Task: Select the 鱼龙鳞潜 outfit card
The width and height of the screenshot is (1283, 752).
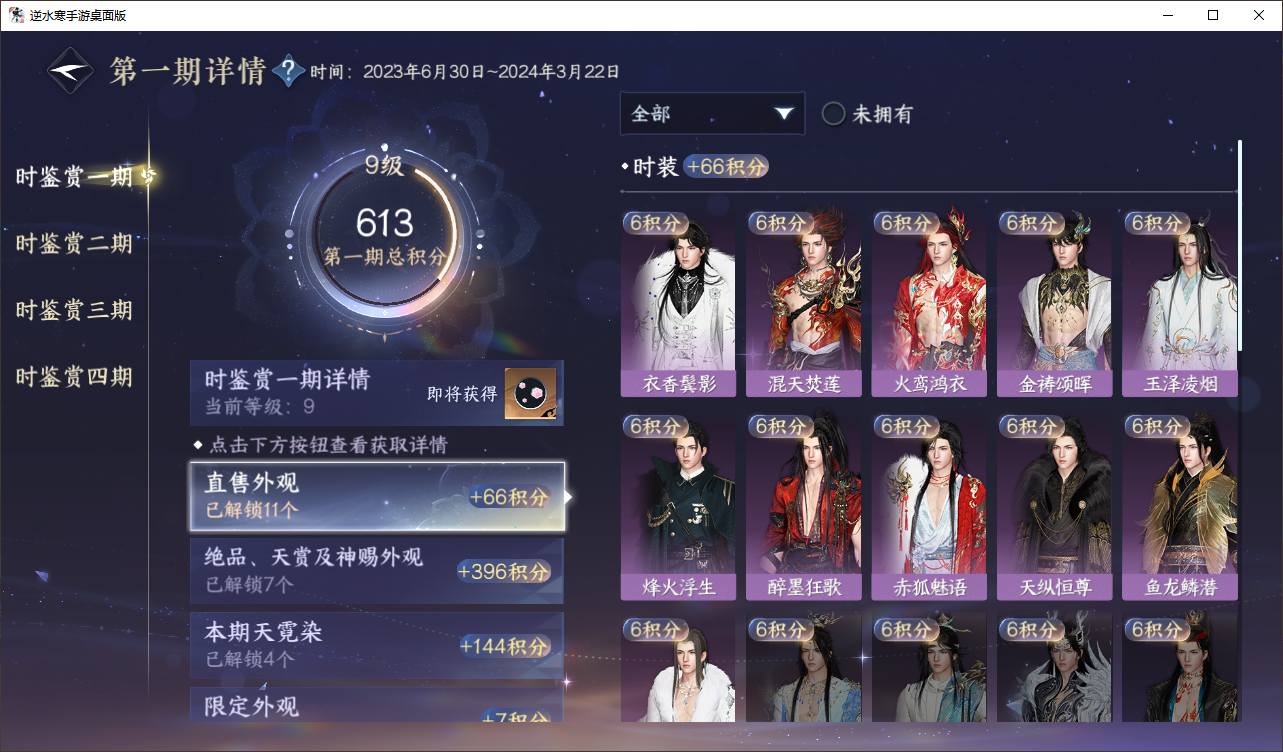Action: click(x=1180, y=506)
